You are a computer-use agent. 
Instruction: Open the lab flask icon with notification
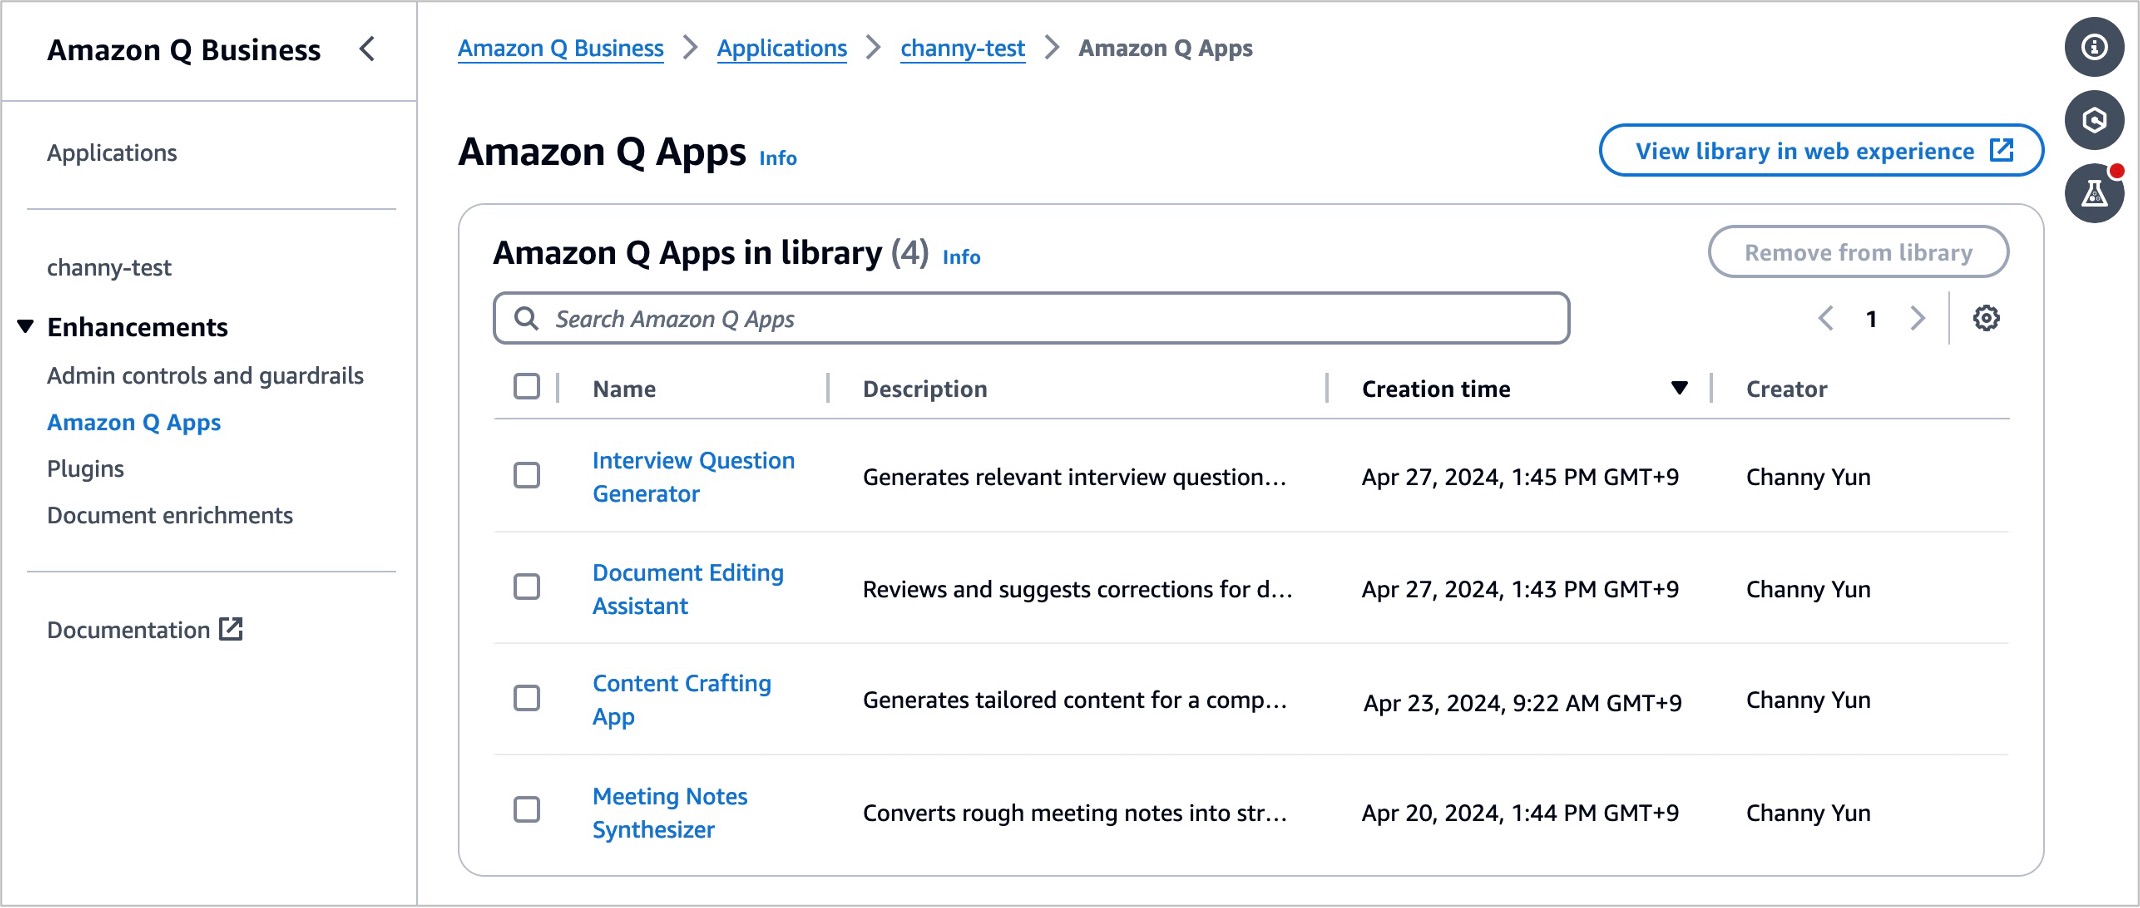pos(2094,193)
